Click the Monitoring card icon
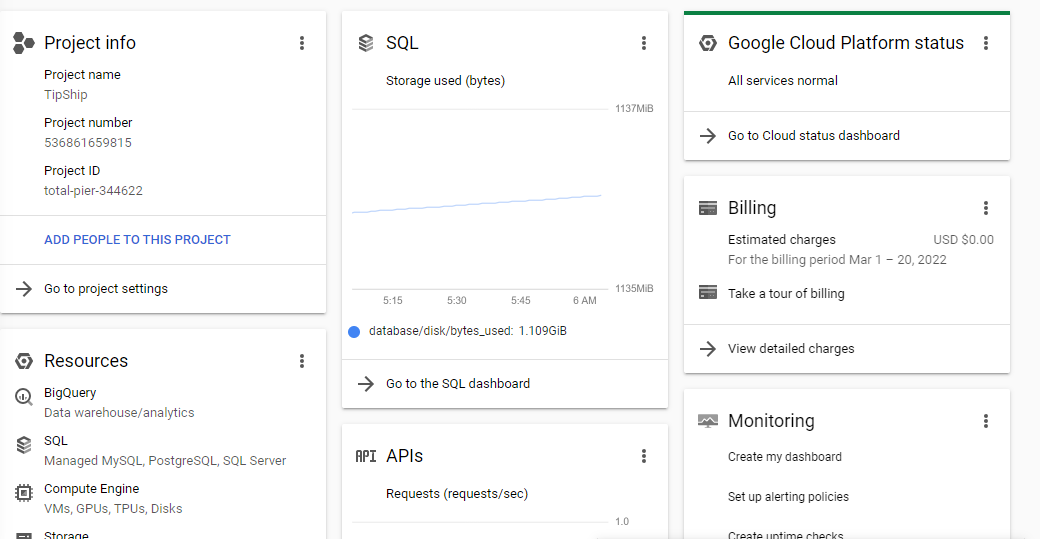This screenshot has height=539, width=1040. (x=708, y=421)
